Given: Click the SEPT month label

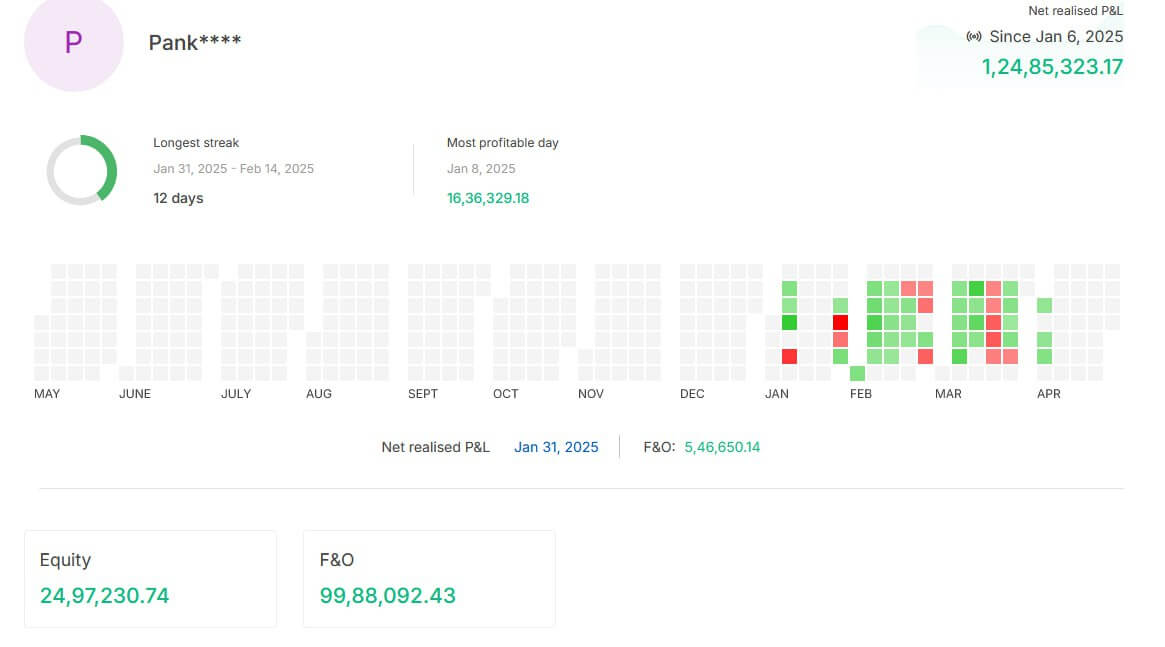Looking at the screenshot, I should [423, 394].
